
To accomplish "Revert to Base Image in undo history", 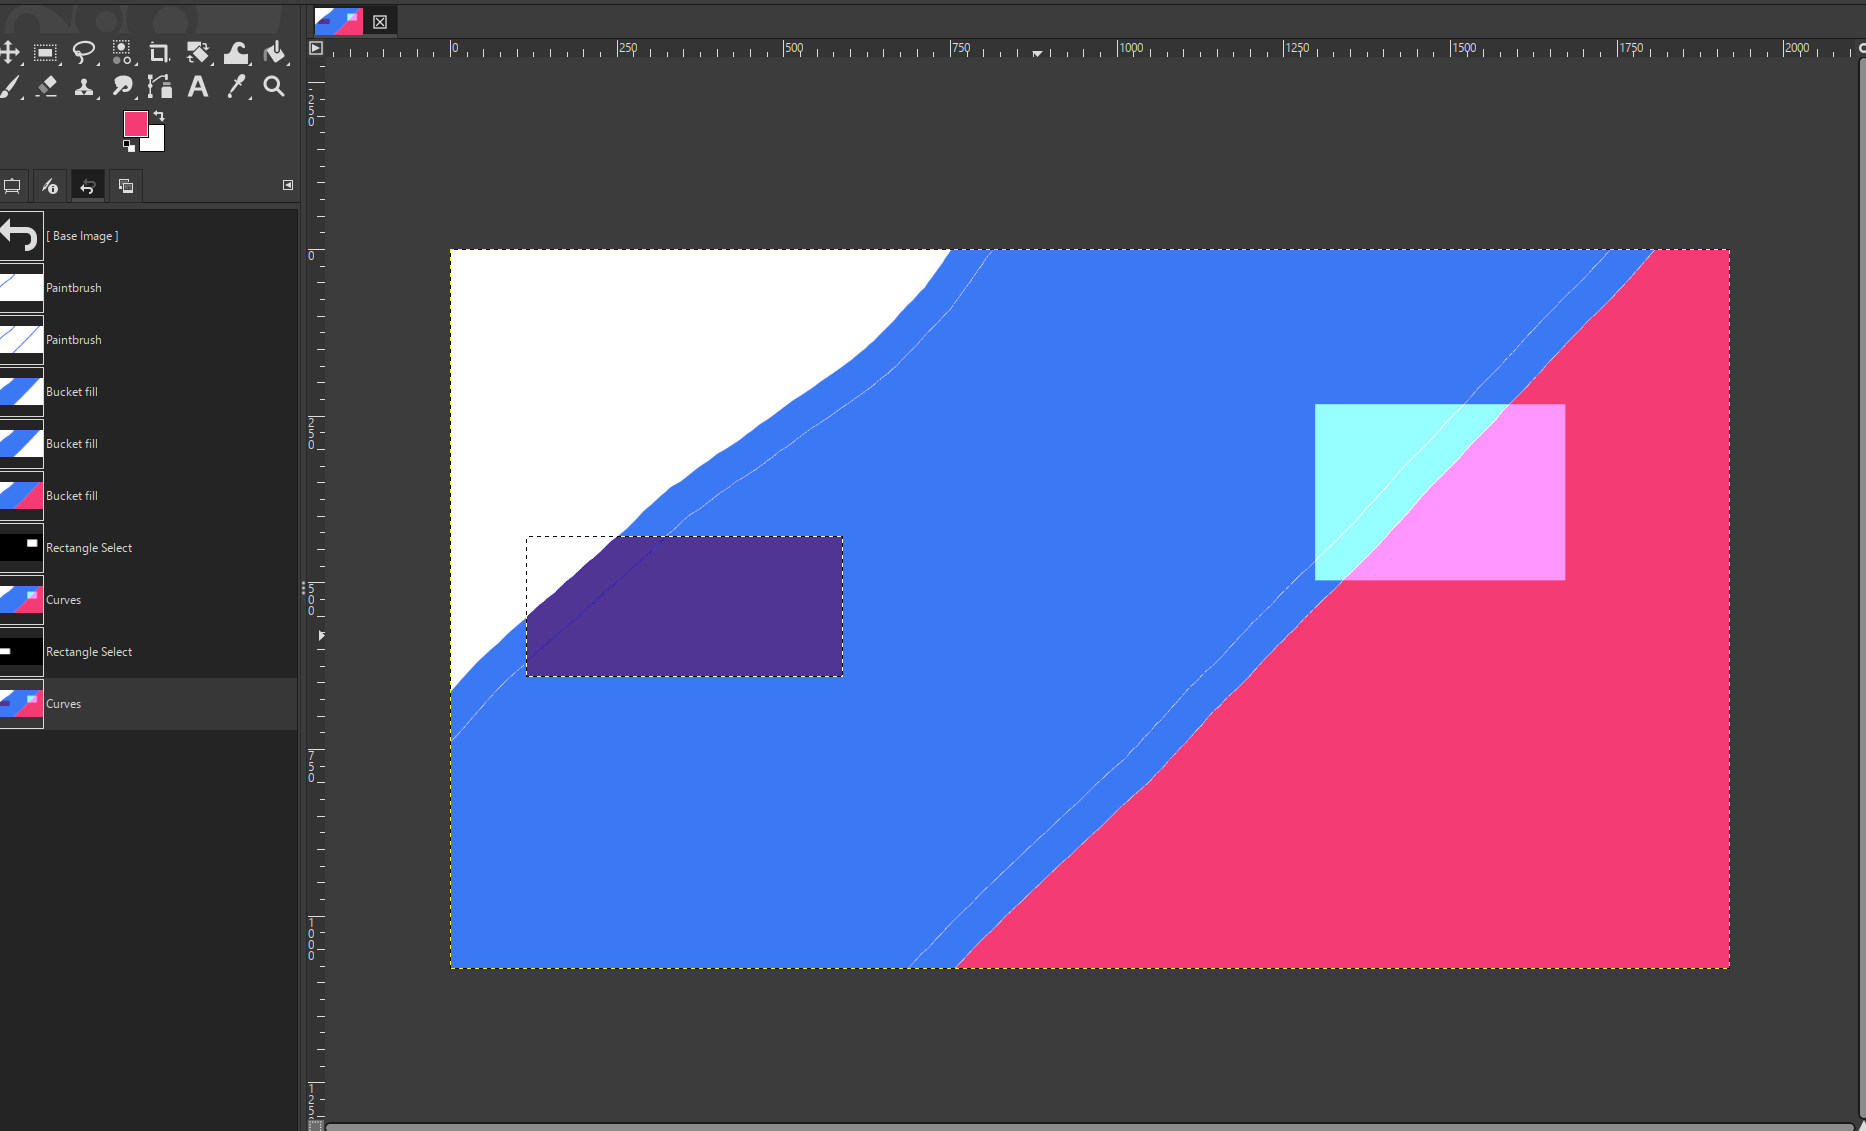I will (80, 236).
